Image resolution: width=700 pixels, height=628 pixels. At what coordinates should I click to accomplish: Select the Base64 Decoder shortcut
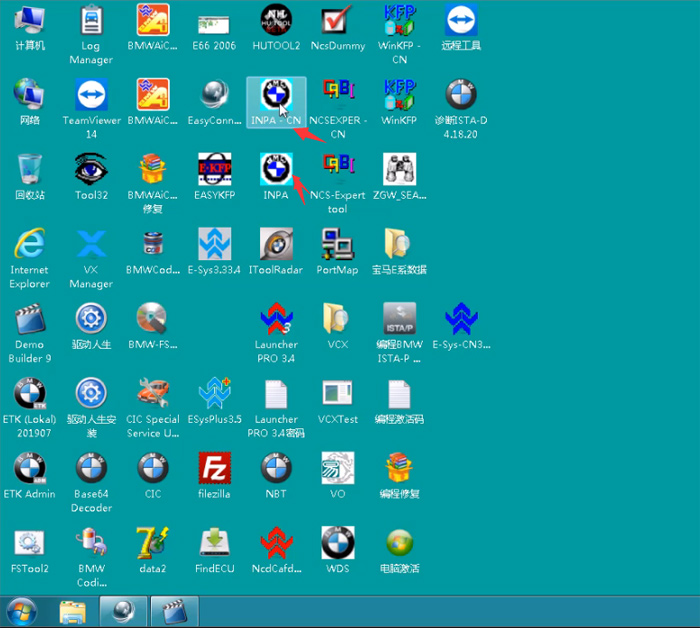coord(91,483)
